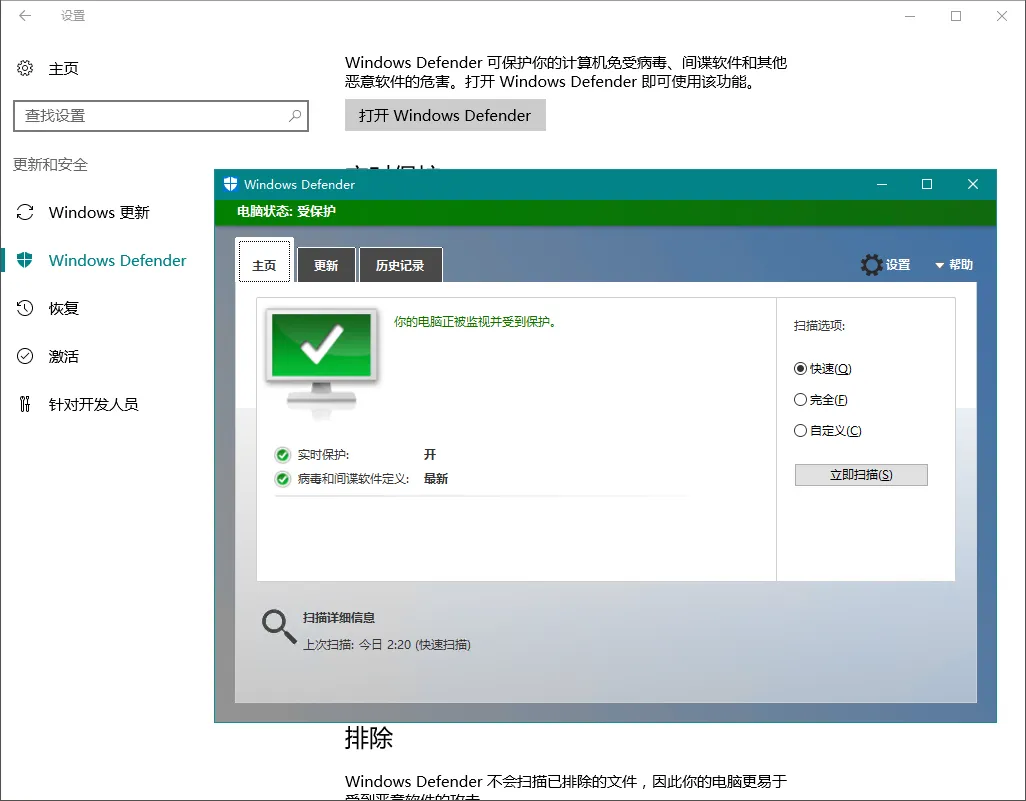The image size is (1026, 801).
Task: Close the Settings window
Action: click(1002, 16)
